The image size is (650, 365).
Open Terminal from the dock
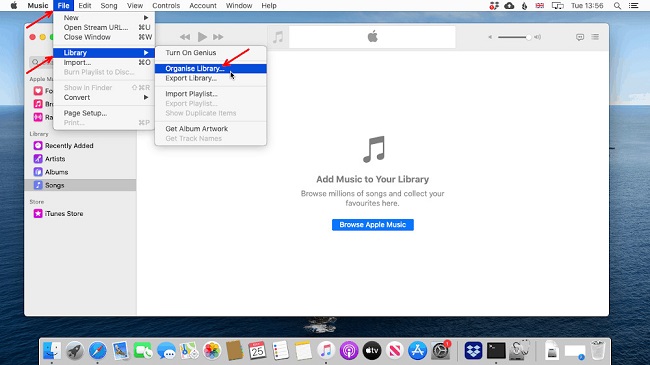[x=496, y=351]
